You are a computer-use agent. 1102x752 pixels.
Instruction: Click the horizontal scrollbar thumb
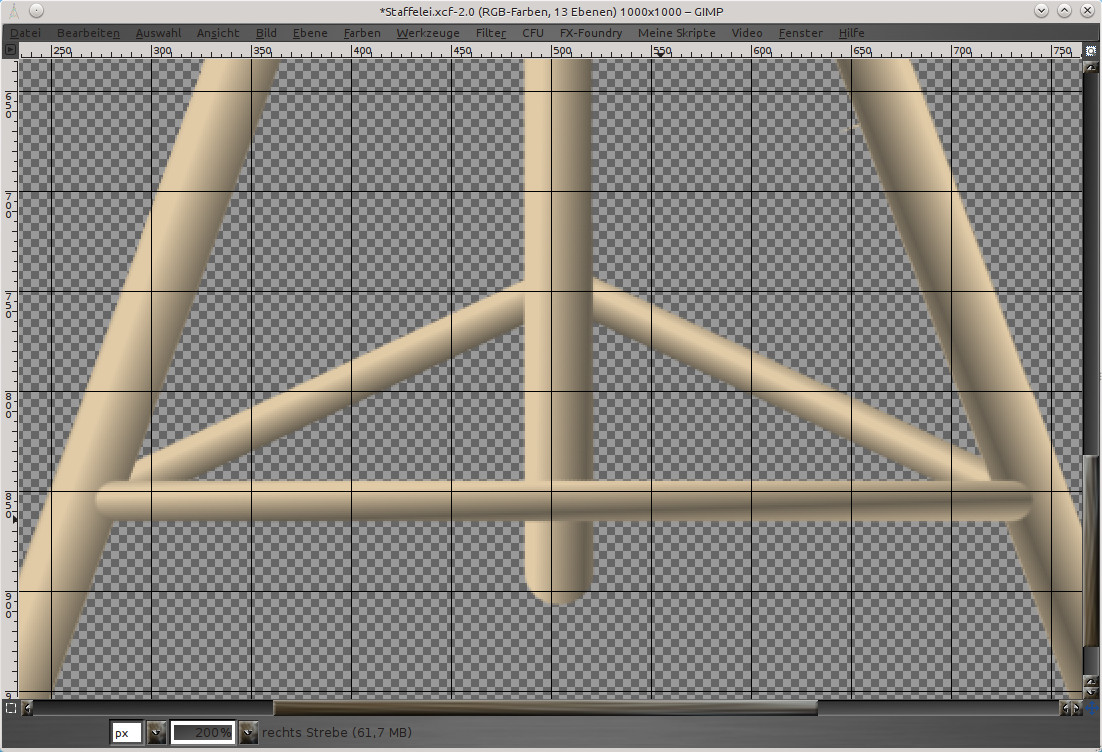[545, 708]
